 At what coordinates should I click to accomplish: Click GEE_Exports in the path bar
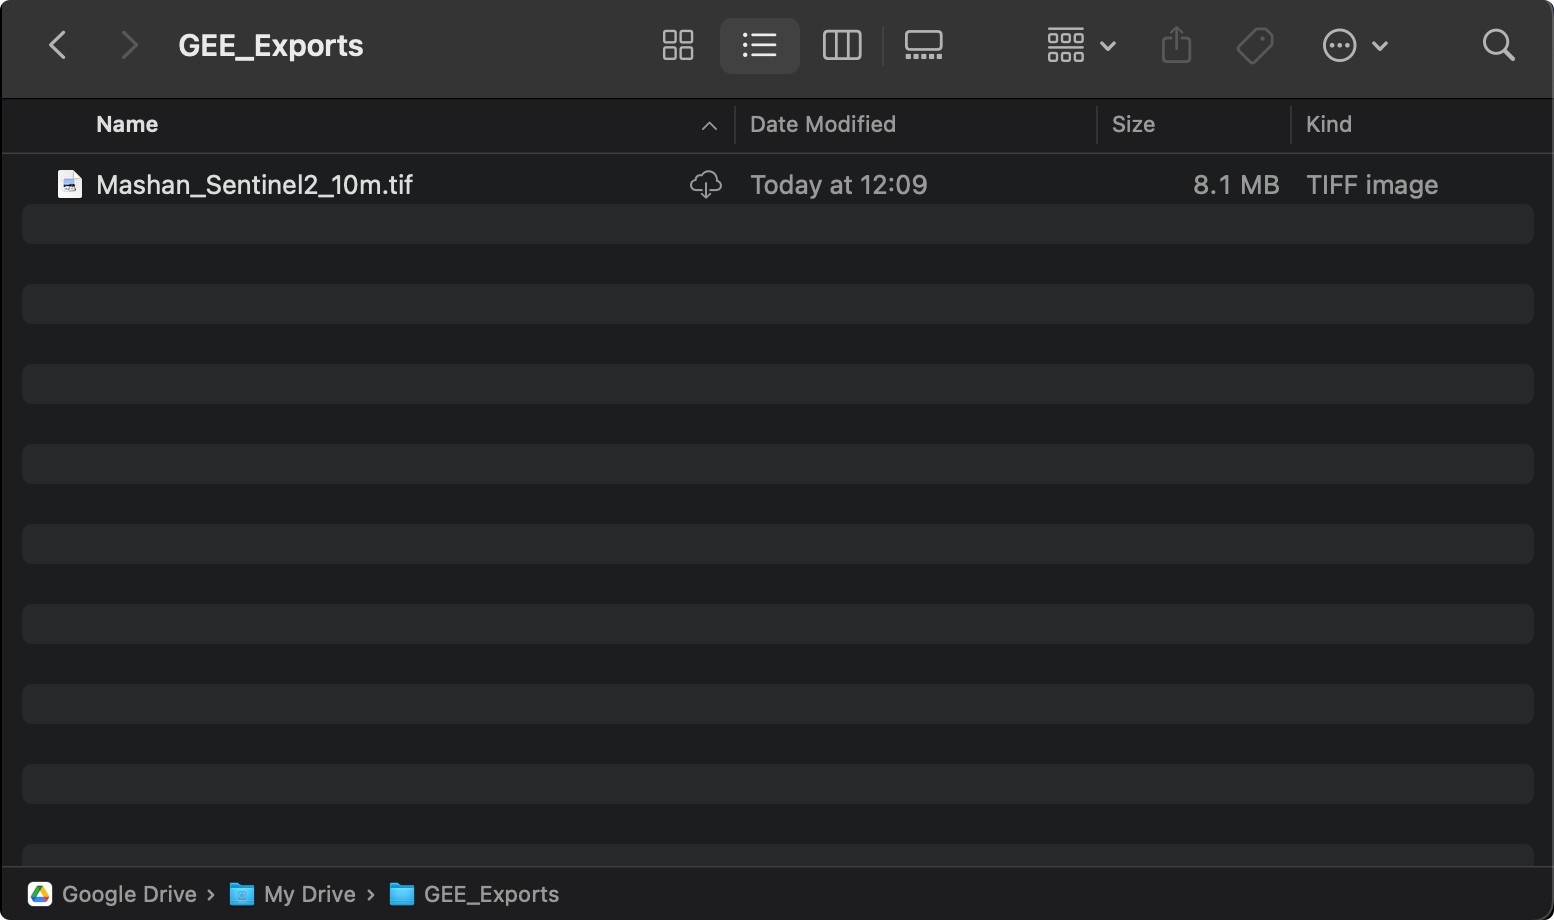(474, 894)
